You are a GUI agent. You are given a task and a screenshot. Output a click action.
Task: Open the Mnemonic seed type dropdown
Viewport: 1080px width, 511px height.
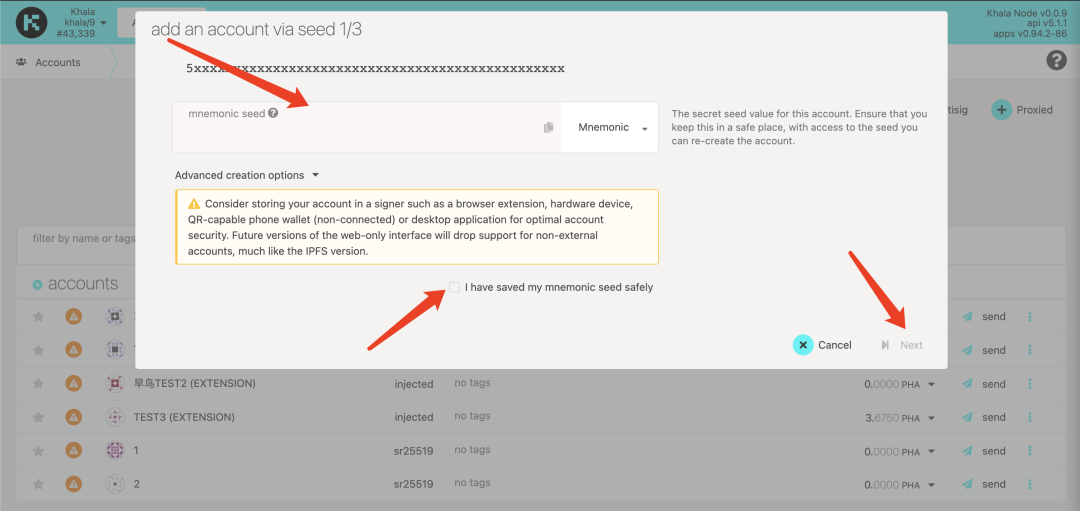610,128
